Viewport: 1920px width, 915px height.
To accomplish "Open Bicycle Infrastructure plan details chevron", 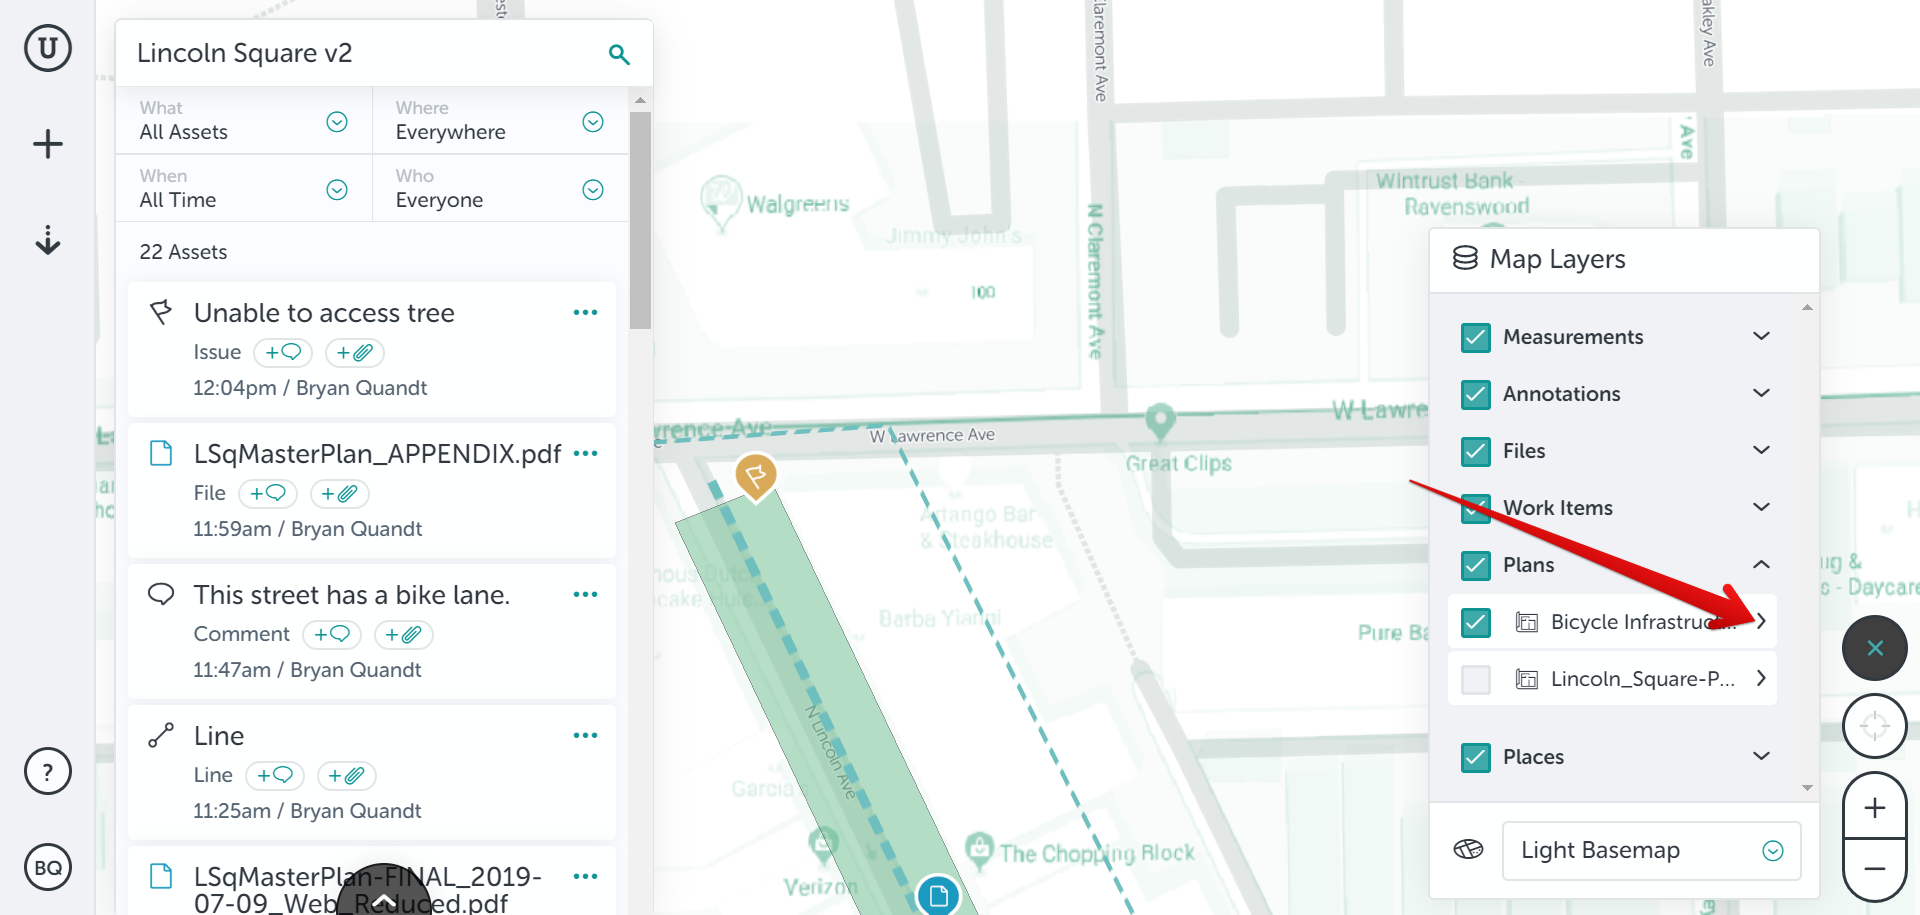I will (1761, 621).
